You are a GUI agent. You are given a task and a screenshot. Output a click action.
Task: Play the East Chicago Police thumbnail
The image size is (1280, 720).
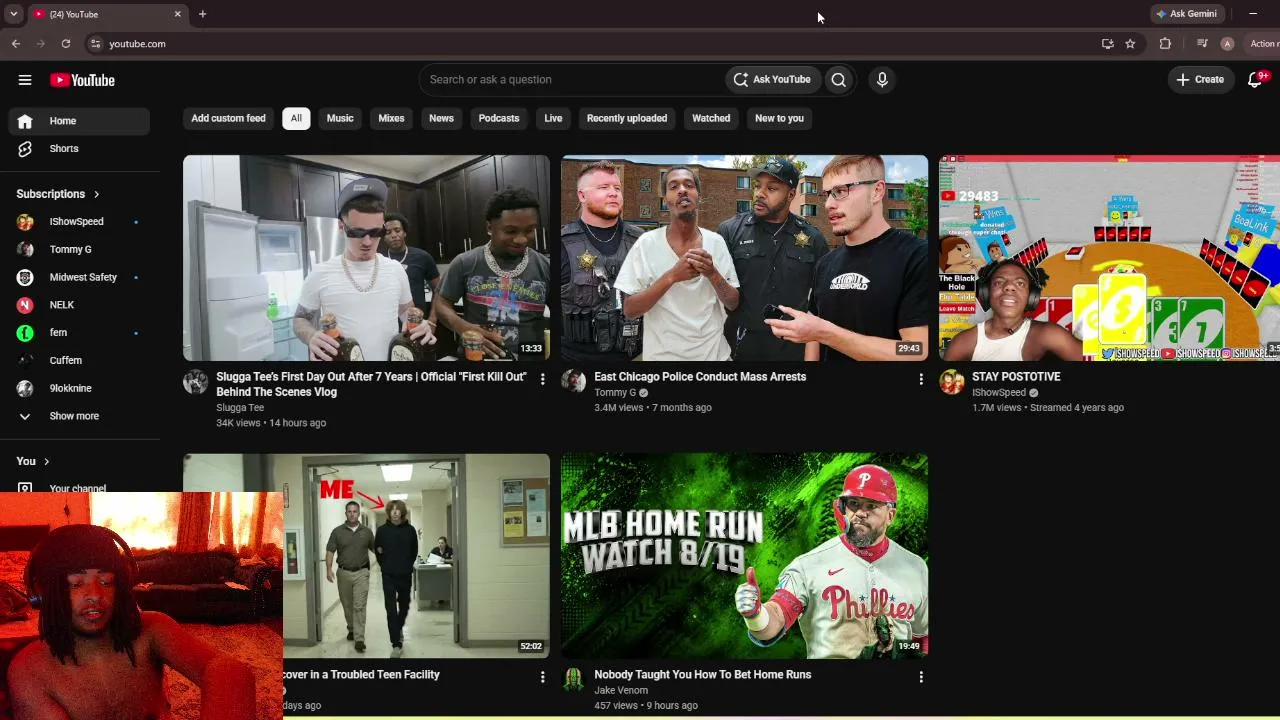[744, 258]
